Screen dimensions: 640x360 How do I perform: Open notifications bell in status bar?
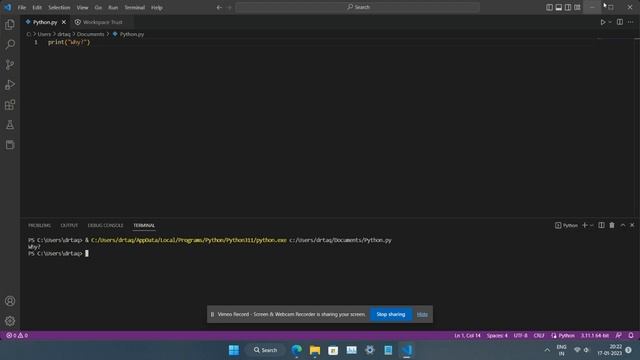(631, 336)
